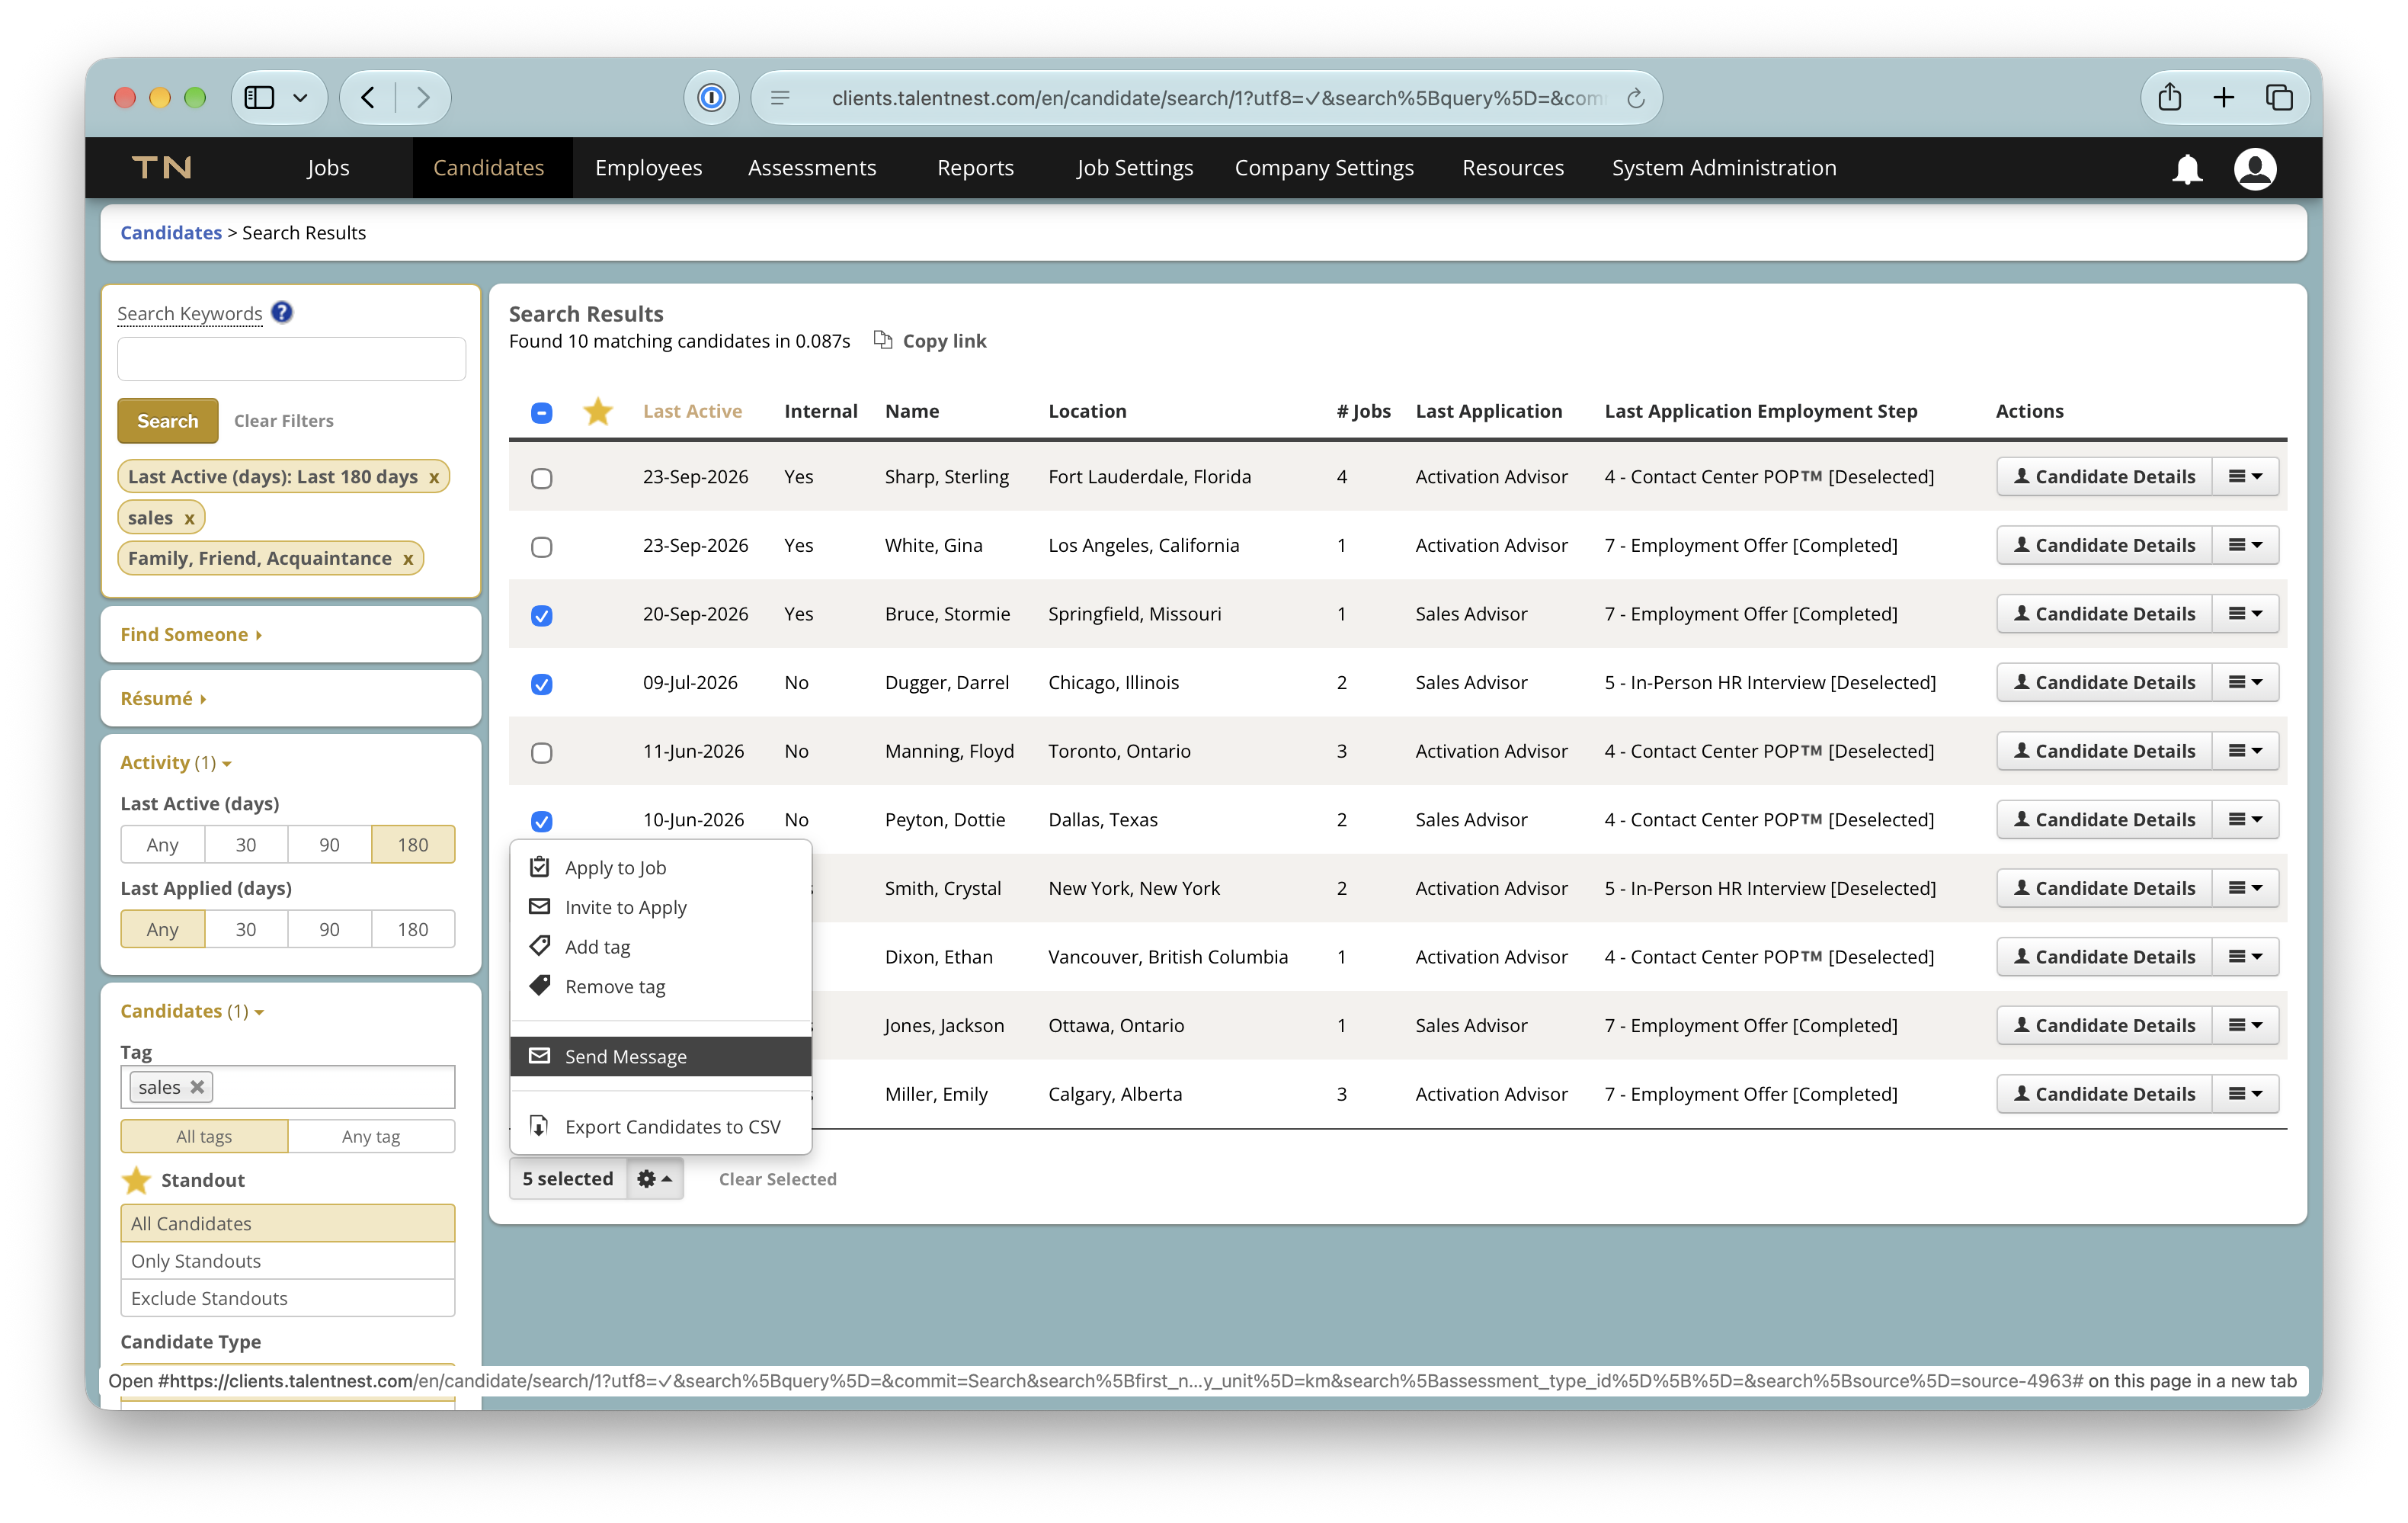Uncheck the Dugger, Darrel row checkbox
The height and width of the screenshot is (1523, 2408).
pos(541,684)
